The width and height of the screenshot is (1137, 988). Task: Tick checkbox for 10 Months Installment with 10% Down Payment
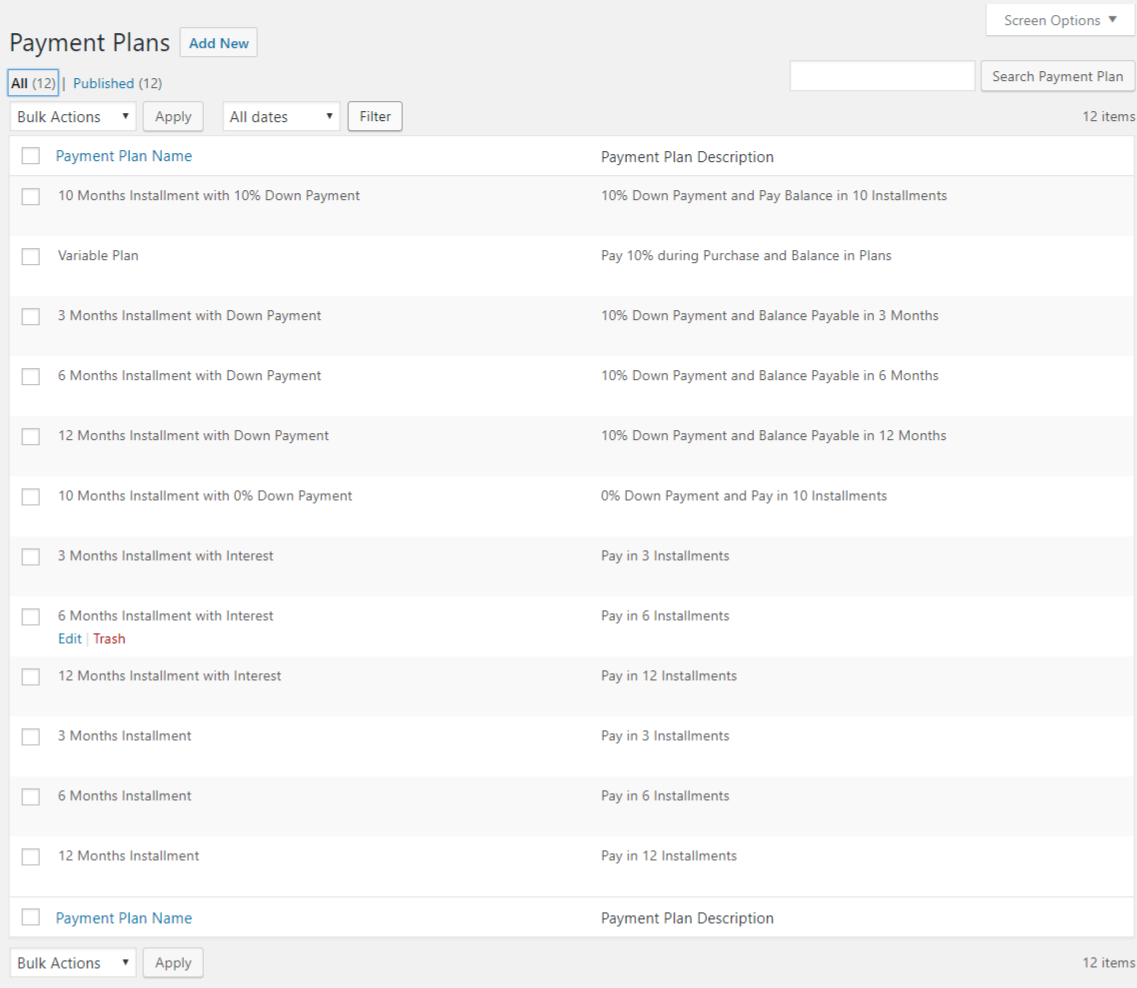coord(30,196)
